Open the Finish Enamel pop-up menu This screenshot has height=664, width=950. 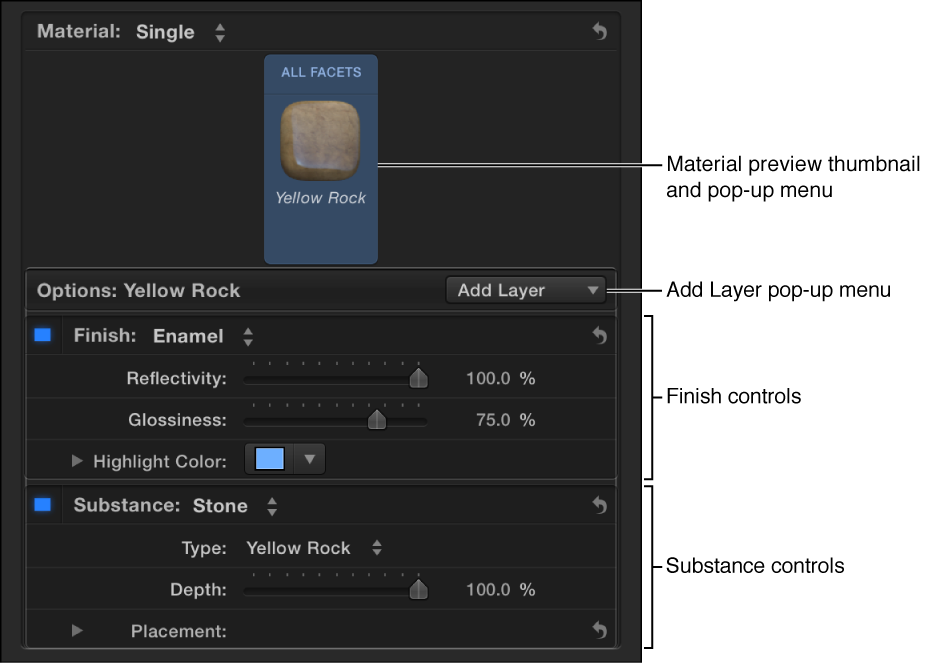coord(203,336)
